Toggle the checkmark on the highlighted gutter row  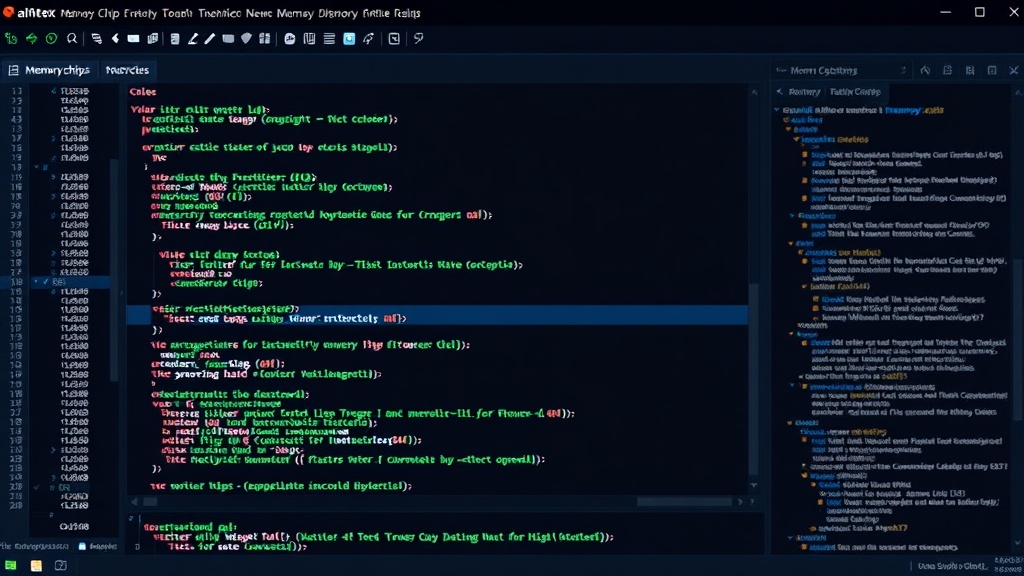[46, 281]
